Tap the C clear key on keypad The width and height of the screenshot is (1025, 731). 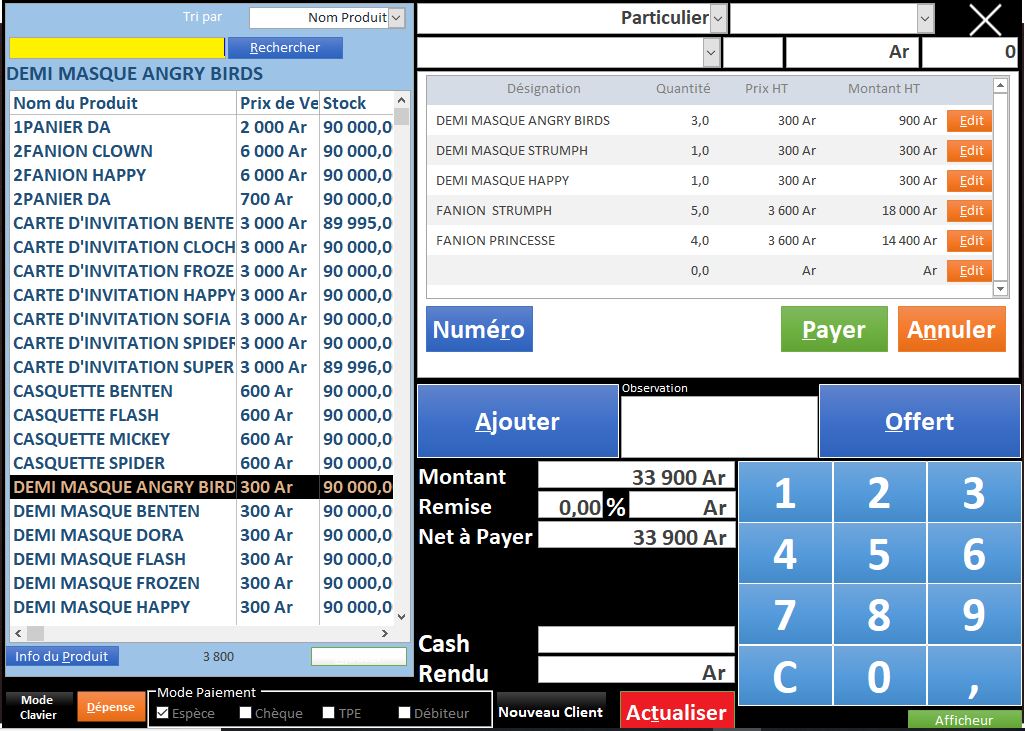(x=784, y=677)
